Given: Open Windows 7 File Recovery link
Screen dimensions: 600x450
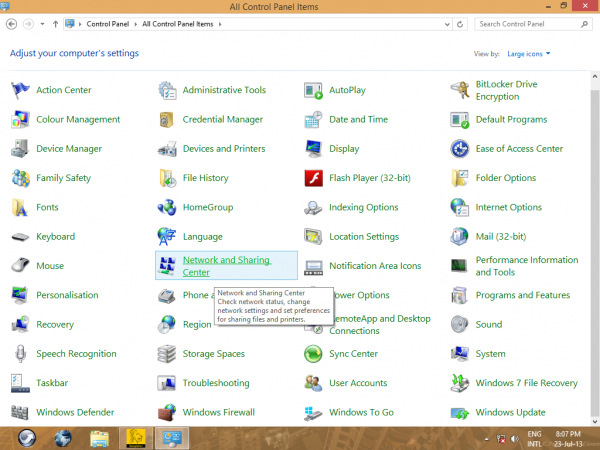Looking at the screenshot, I should pyautogui.click(x=527, y=383).
